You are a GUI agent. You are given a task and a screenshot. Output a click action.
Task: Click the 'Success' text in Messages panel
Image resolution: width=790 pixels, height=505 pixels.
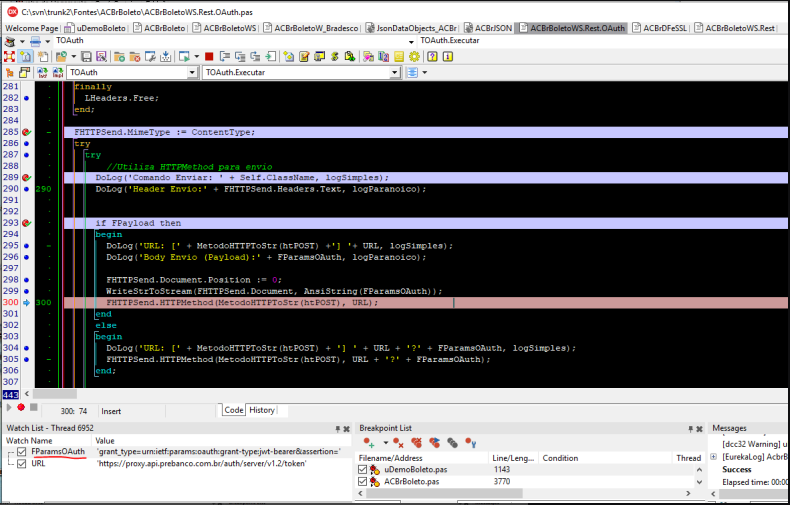[x=737, y=469]
